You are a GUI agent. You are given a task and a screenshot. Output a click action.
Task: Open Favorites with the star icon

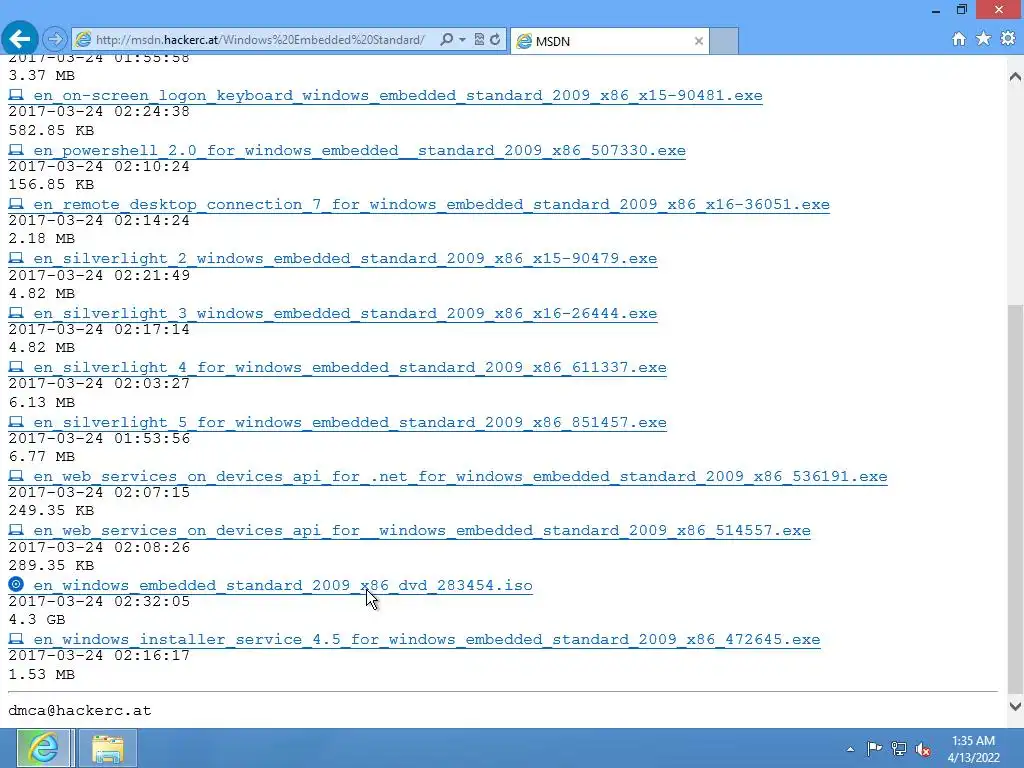point(984,39)
